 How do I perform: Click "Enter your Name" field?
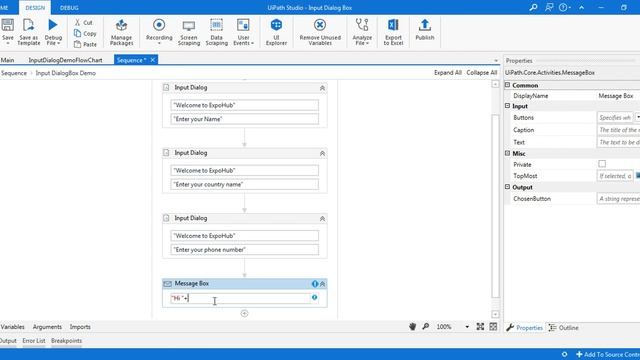pyautogui.click(x=244, y=119)
